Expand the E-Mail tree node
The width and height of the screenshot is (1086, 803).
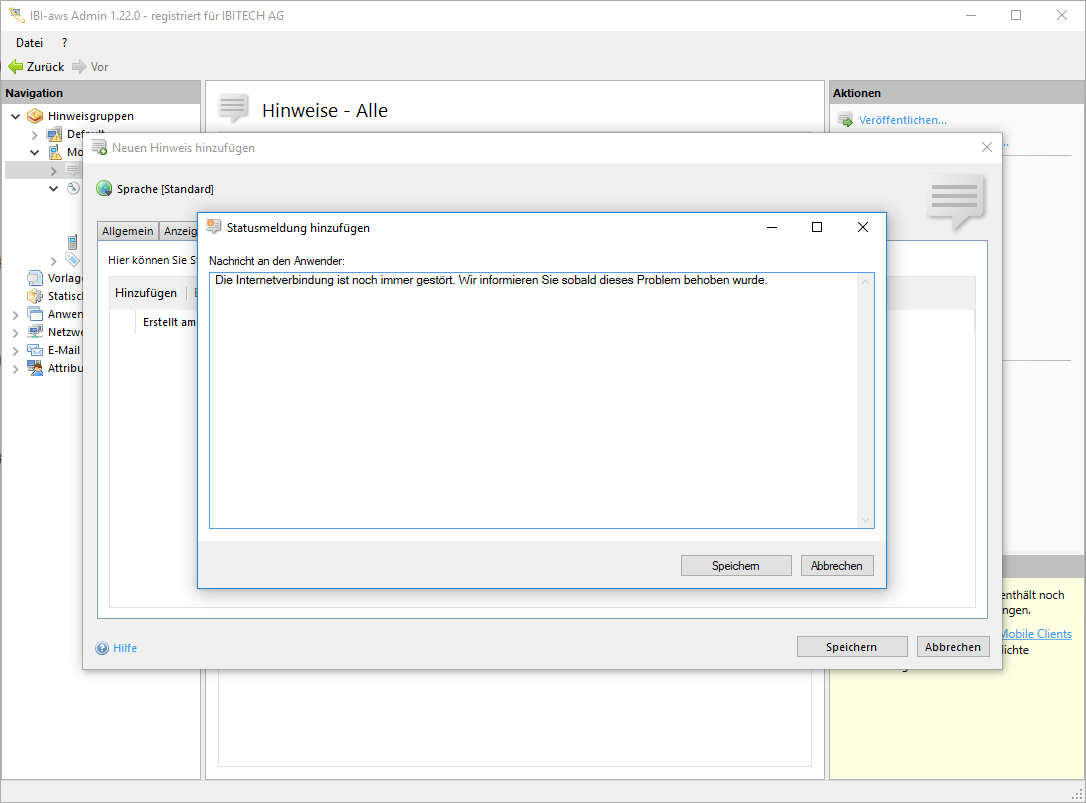pos(15,350)
